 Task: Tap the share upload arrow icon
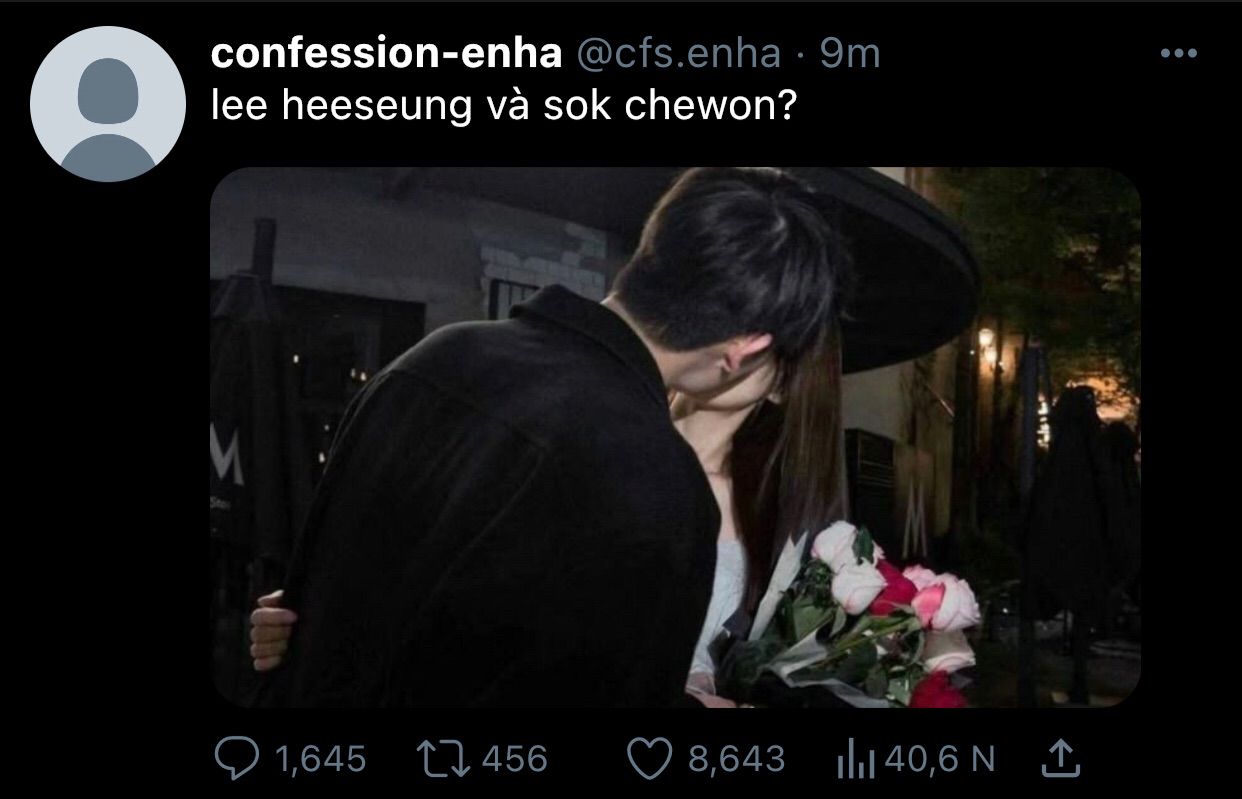(1060, 759)
